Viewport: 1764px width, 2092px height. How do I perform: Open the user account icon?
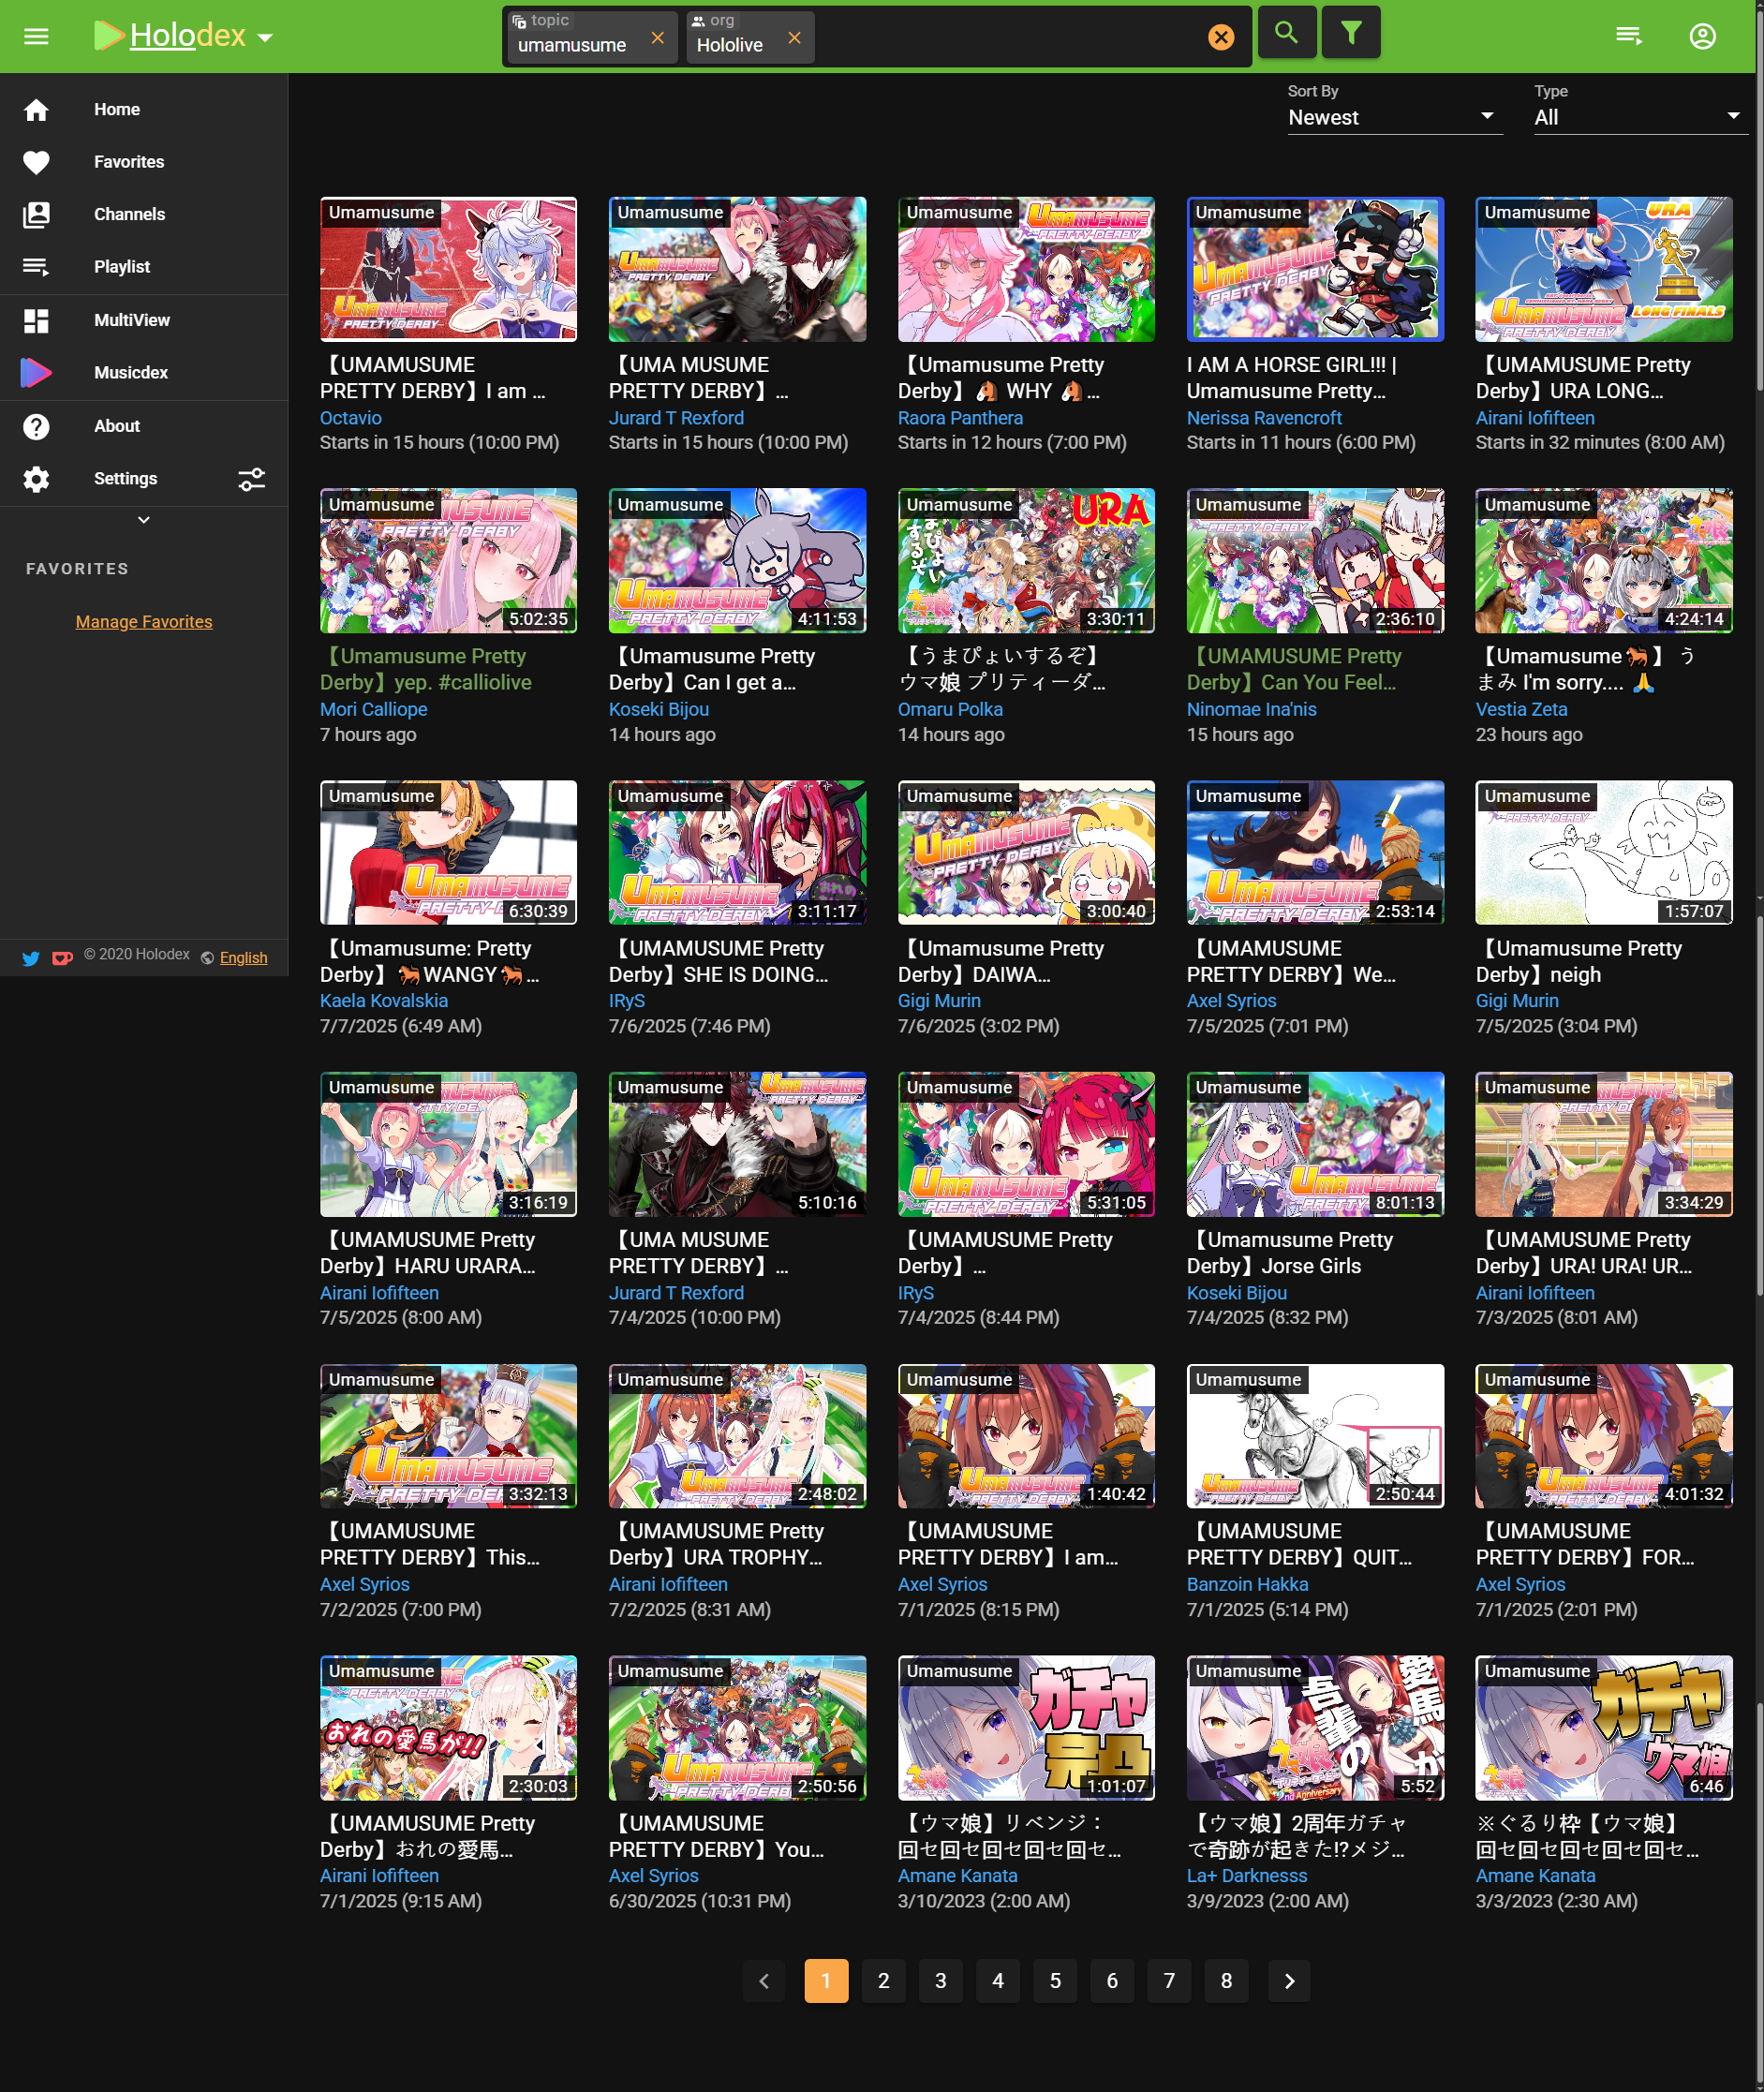click(x=1702, y=37)
